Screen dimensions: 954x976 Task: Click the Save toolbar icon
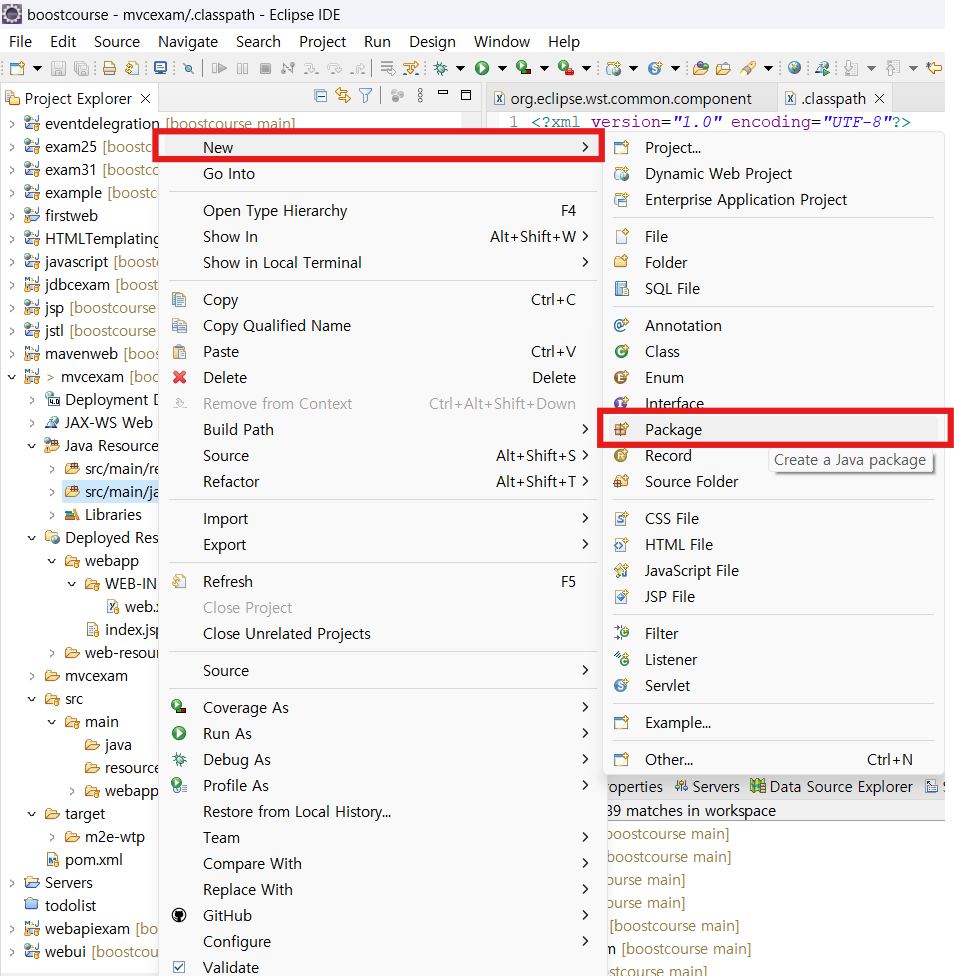[x=58, y=68]
